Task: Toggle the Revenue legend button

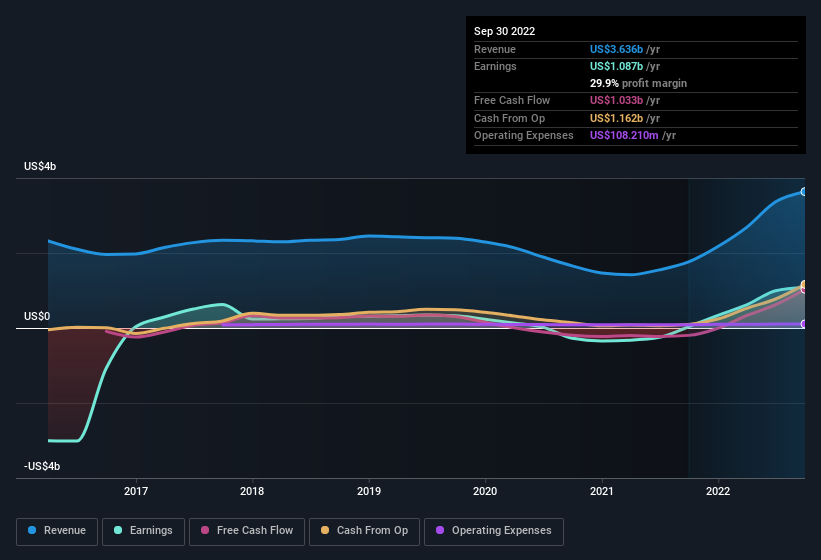Action: pyautogui.click(x=57, y=531)
